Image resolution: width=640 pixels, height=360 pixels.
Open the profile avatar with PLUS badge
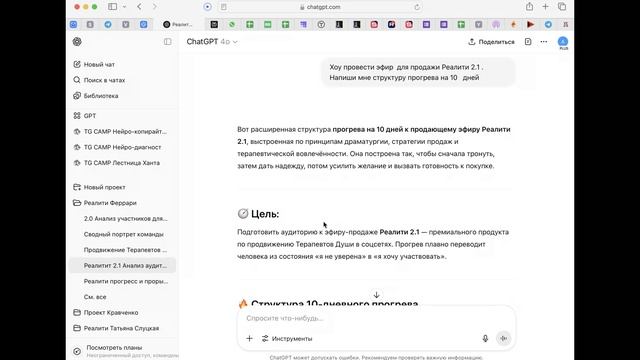coord(563,42)
